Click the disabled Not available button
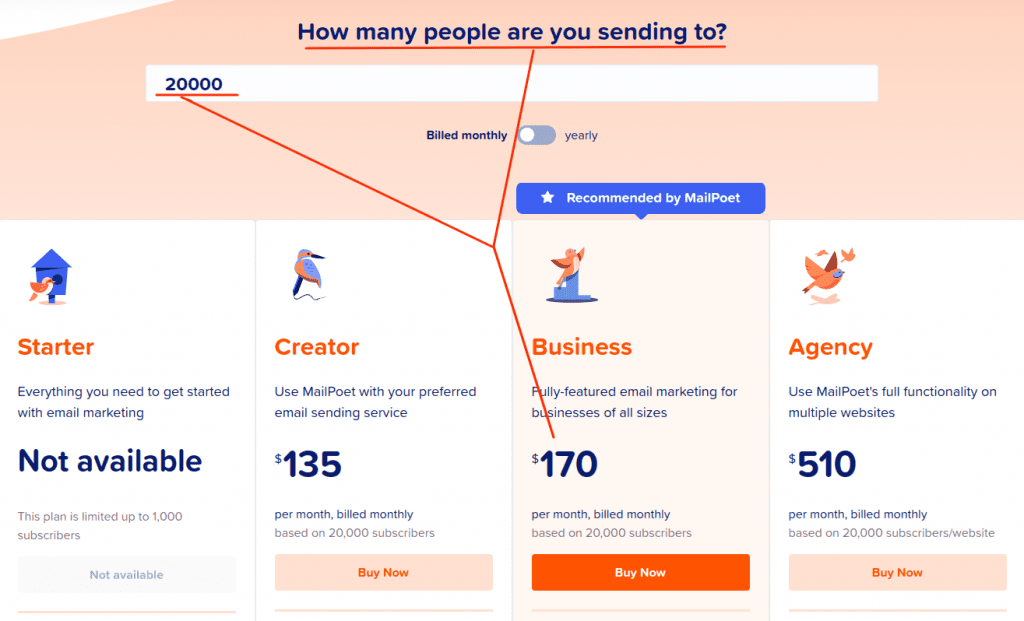 [126, 575]
